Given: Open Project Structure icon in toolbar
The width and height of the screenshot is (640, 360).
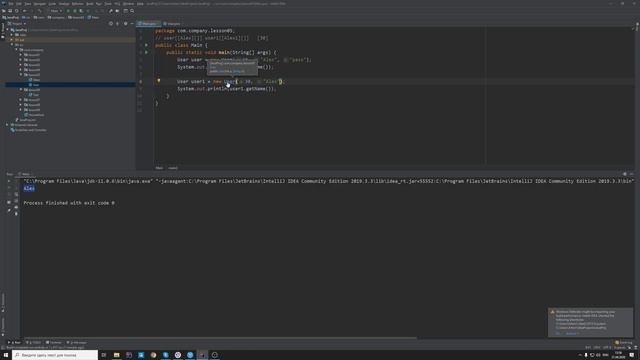Looking at the screenshot, I should coord(117,11).
